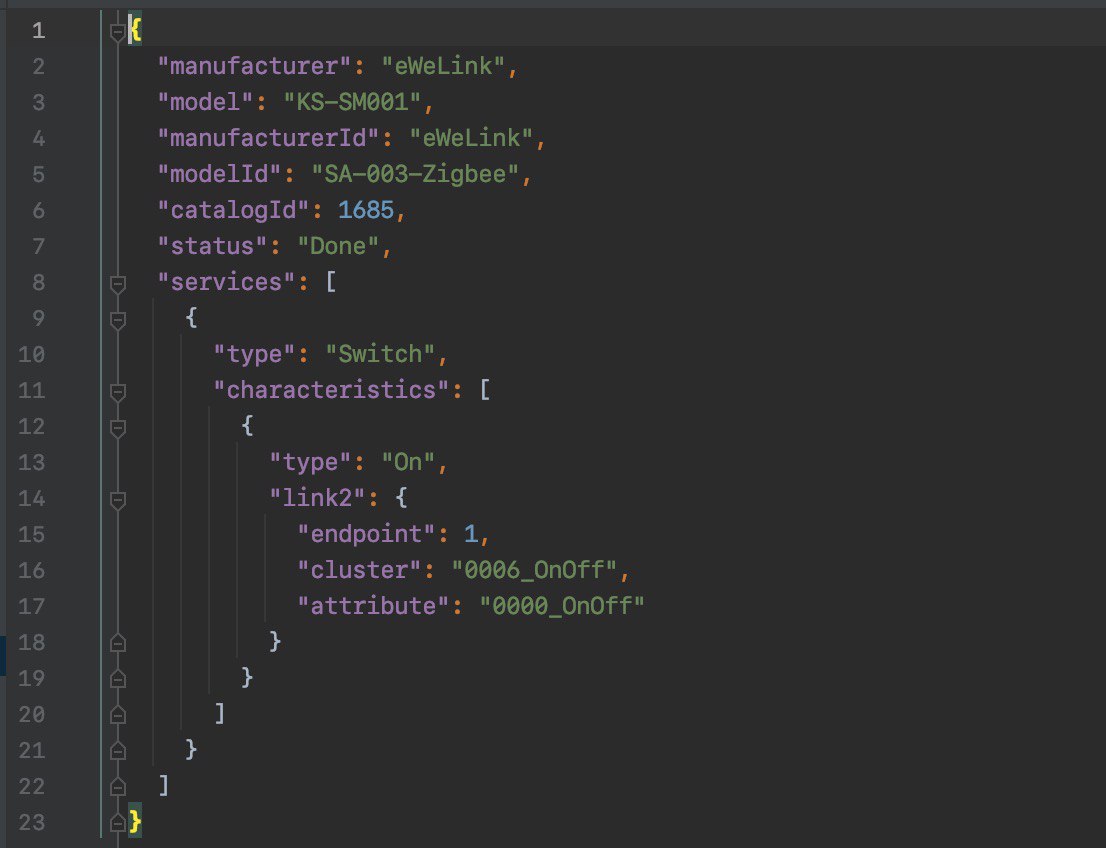1106x848 pixels.
Task: Click the fold end marker on line 22
Action: pyautogui.click(x=118, y=786)
